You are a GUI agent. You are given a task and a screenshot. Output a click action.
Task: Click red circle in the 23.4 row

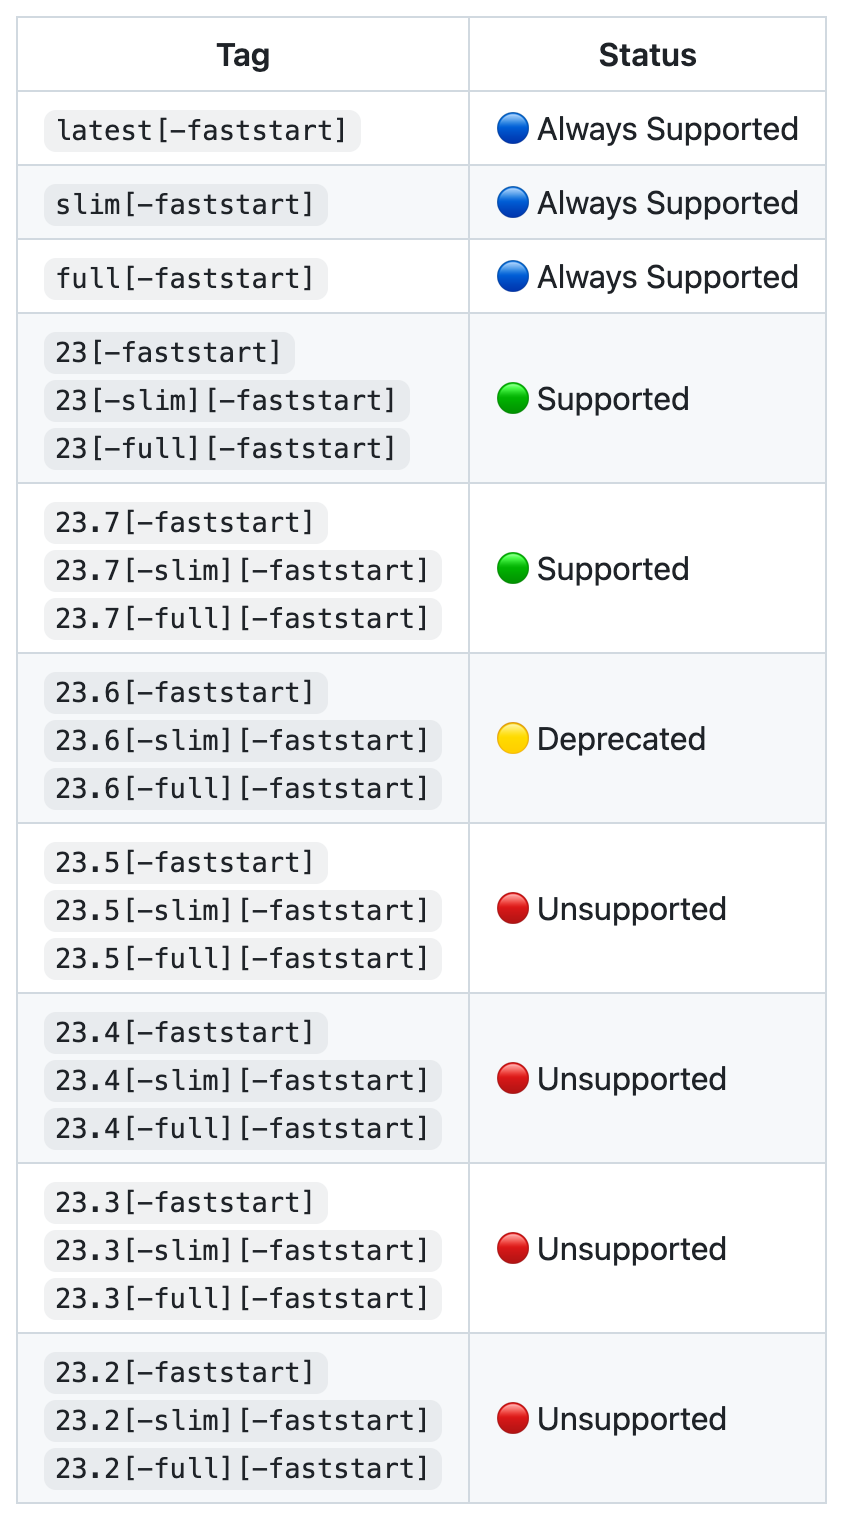click(x=512, y=1079)
